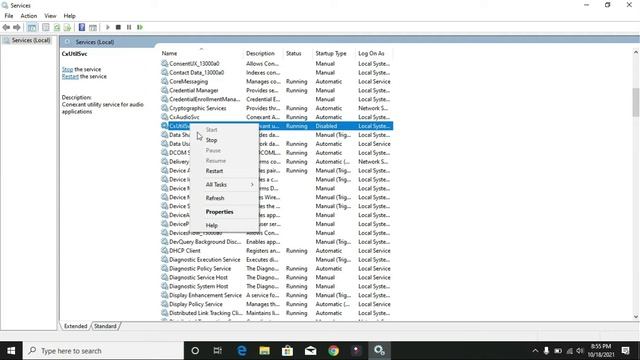Sort by the Startup Type column header
This screenshot has width=640, height=360.
[x=334, y=53]
